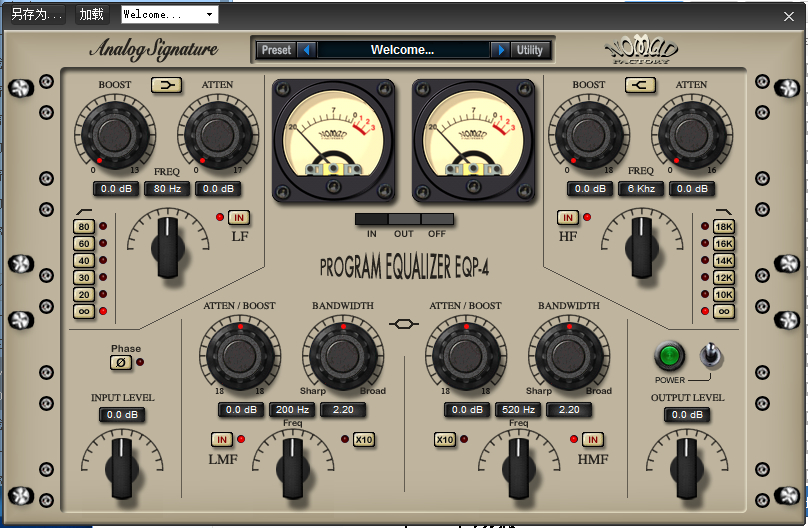
Task: Open the Welcome preset dropdown in the title bar
Action: [x=170, y=14]
